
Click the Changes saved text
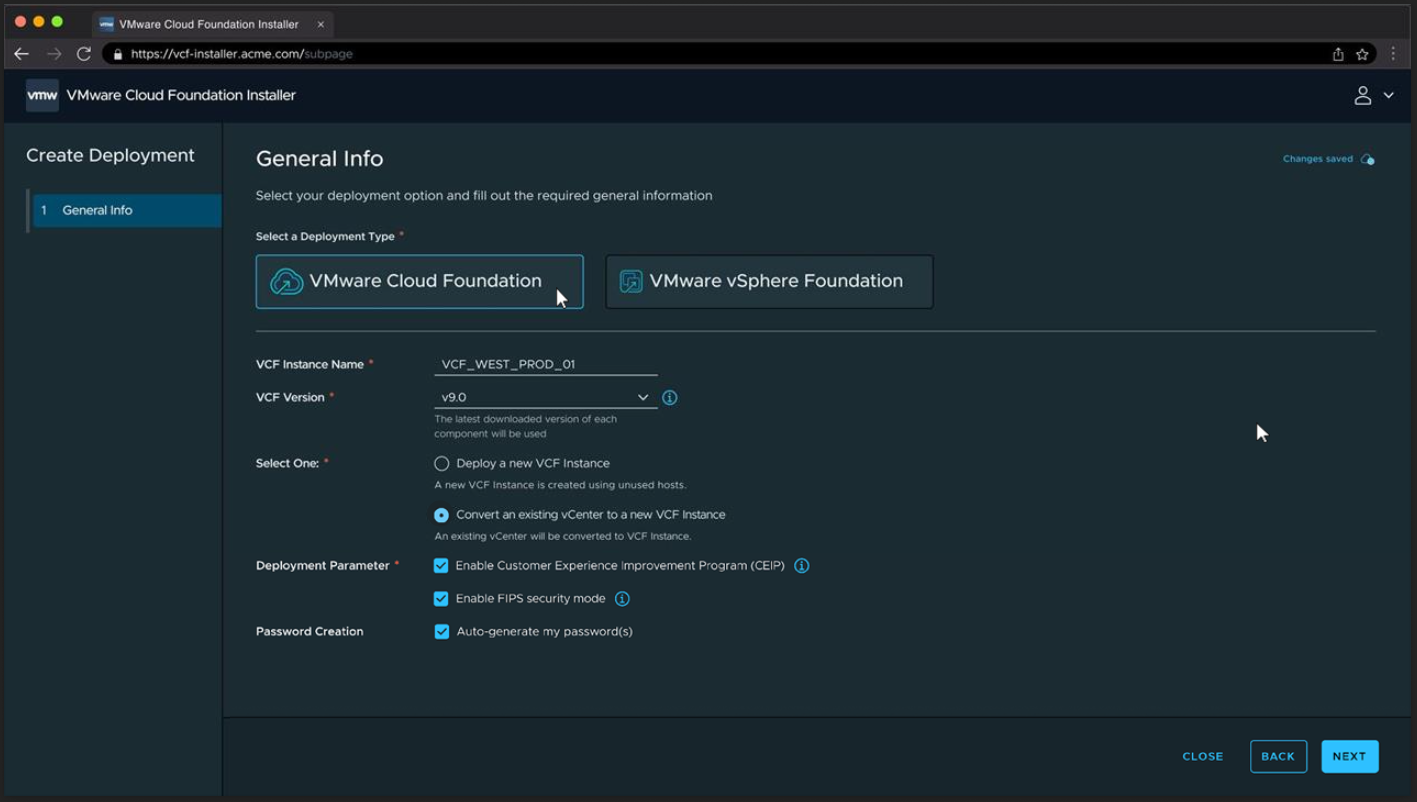pyautogui.click(x=1318, y=159)
